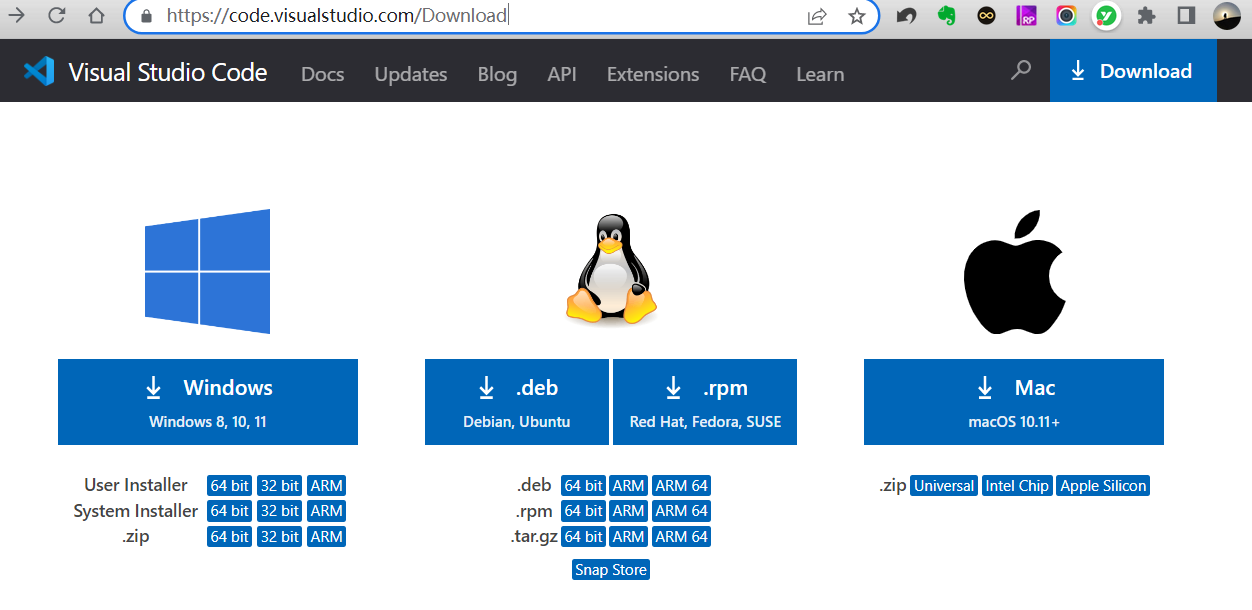Open the Learn nav link
Viewport: 1252px width, 610px height.
(x=820, y=74)
